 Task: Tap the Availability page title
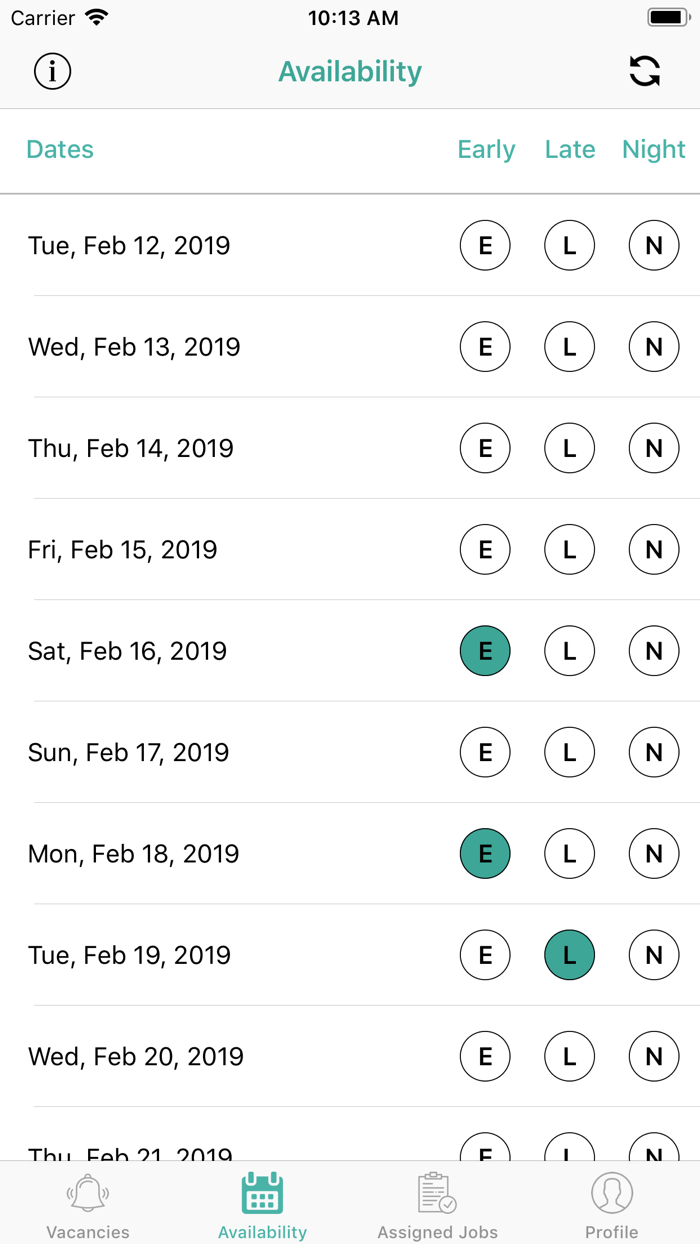coord(350,72)
